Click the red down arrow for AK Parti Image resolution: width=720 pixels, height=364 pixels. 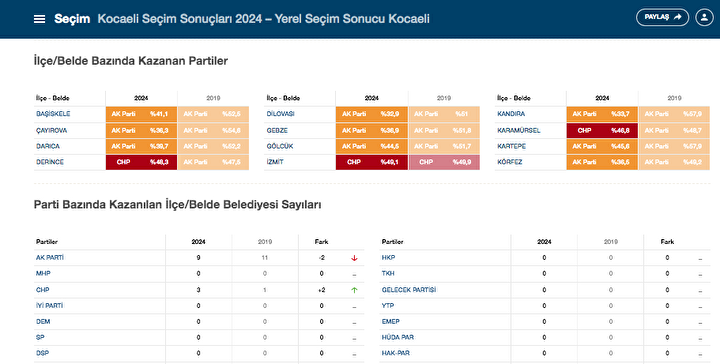354,258
